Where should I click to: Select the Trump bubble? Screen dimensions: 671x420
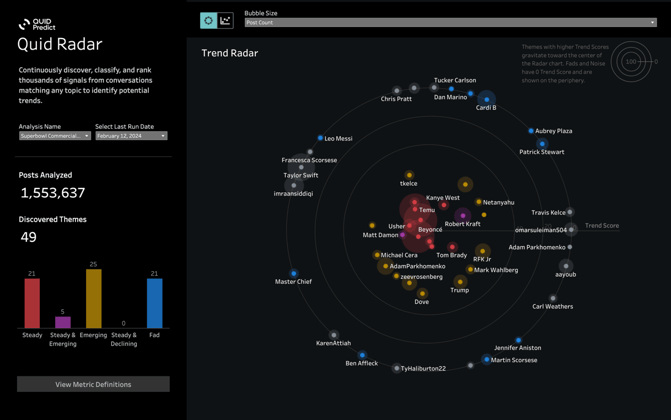(x=460, y=282)
